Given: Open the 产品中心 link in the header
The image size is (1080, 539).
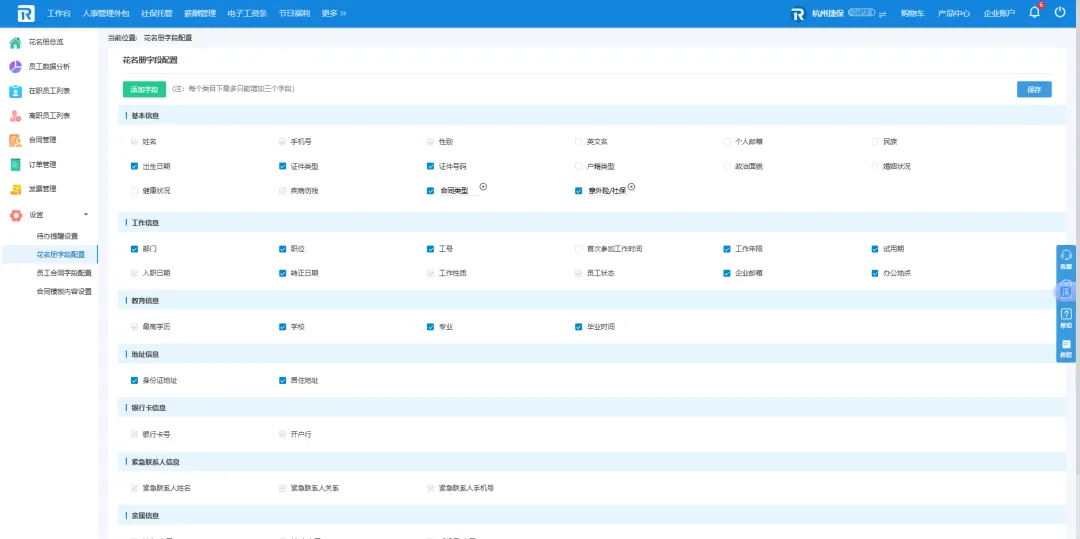Looking at the screenshot, I should point(954,13).
